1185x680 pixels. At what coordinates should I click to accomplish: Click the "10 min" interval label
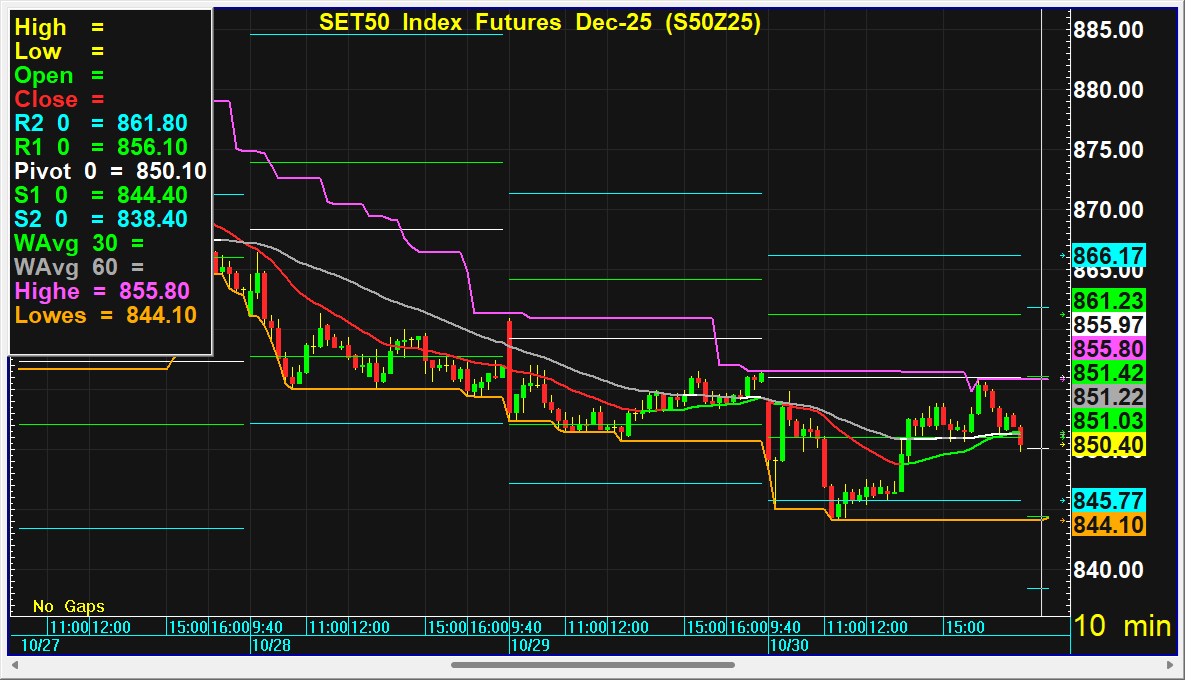(1122, 626)
